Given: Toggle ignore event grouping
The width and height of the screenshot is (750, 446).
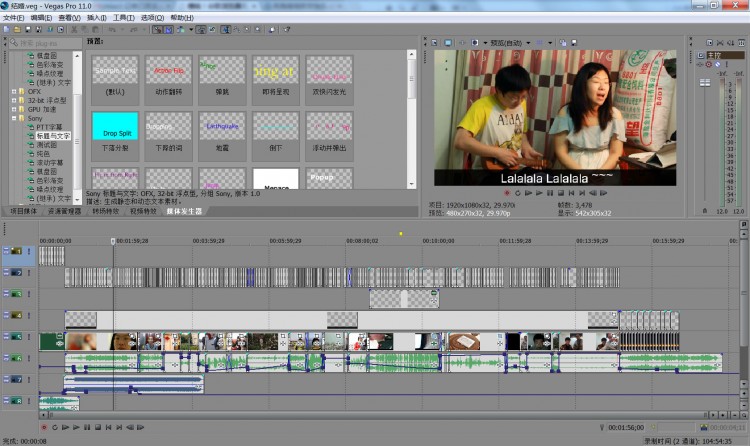Looking at the screenshot, I should 212,30.
